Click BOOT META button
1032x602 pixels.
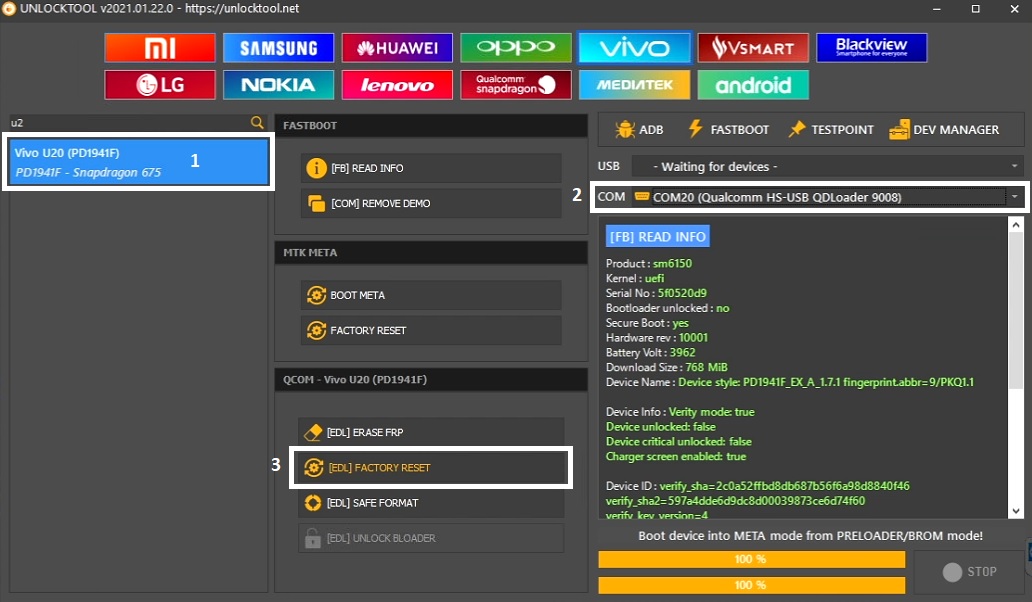click(x=431, y=295)
